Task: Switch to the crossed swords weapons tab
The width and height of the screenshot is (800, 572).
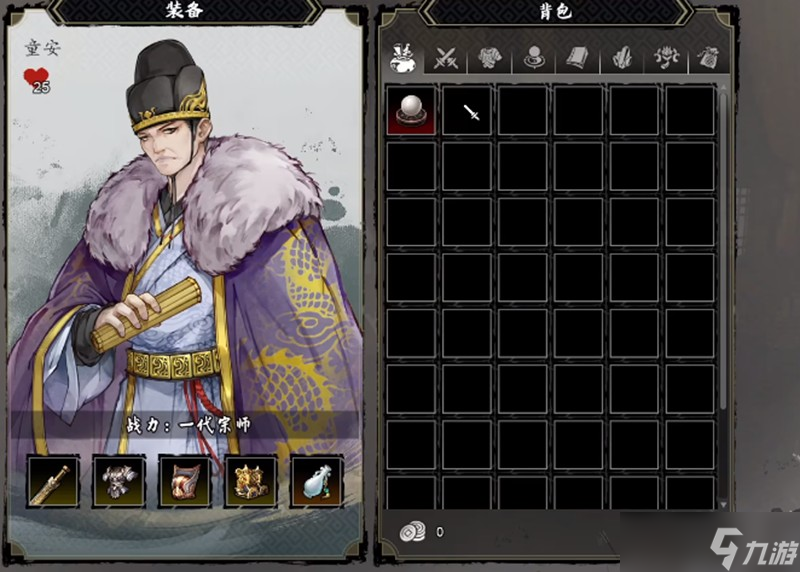Action: [x=446, y=59]
